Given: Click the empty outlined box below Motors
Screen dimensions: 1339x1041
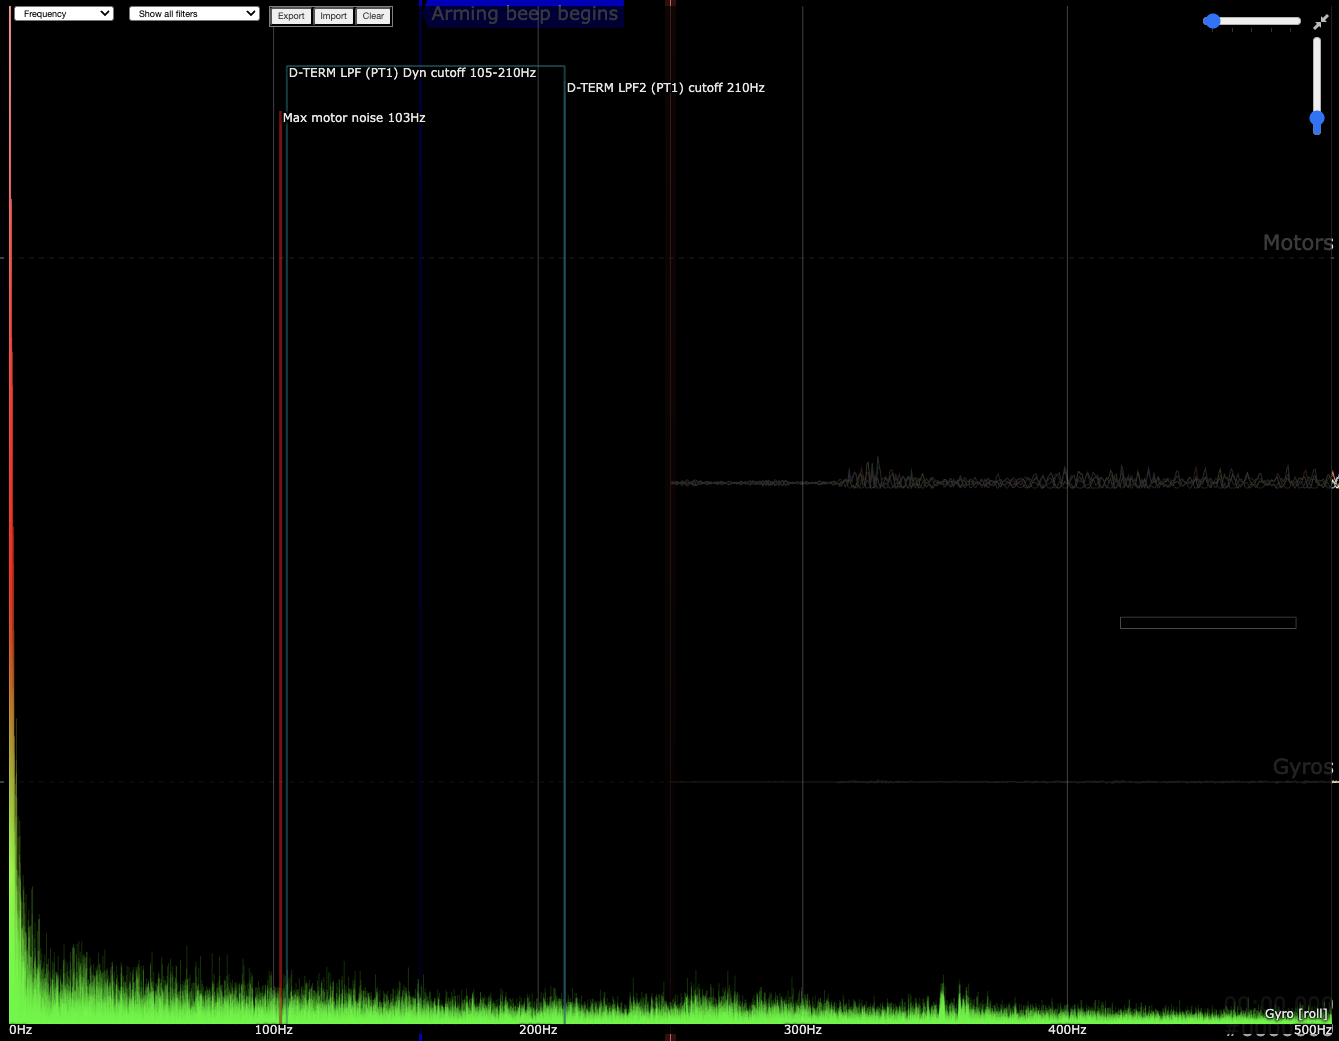Looking at the screenshot, I should 1207,623.
